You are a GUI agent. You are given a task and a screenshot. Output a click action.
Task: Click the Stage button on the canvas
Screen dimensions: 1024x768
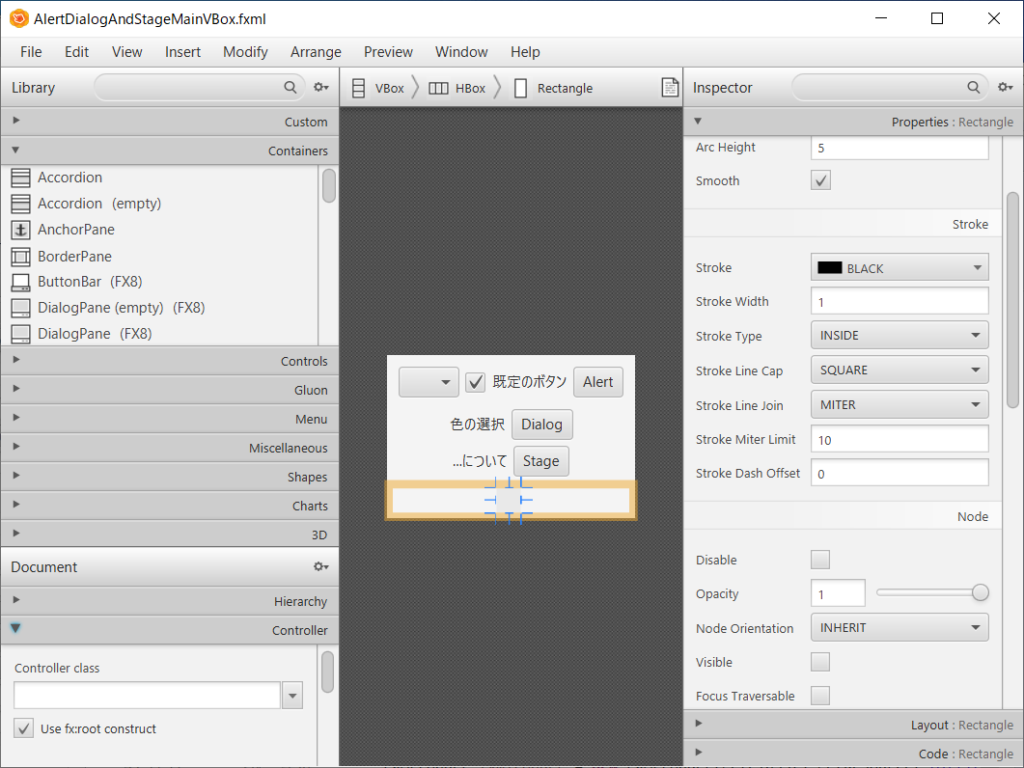pos(541,461)
